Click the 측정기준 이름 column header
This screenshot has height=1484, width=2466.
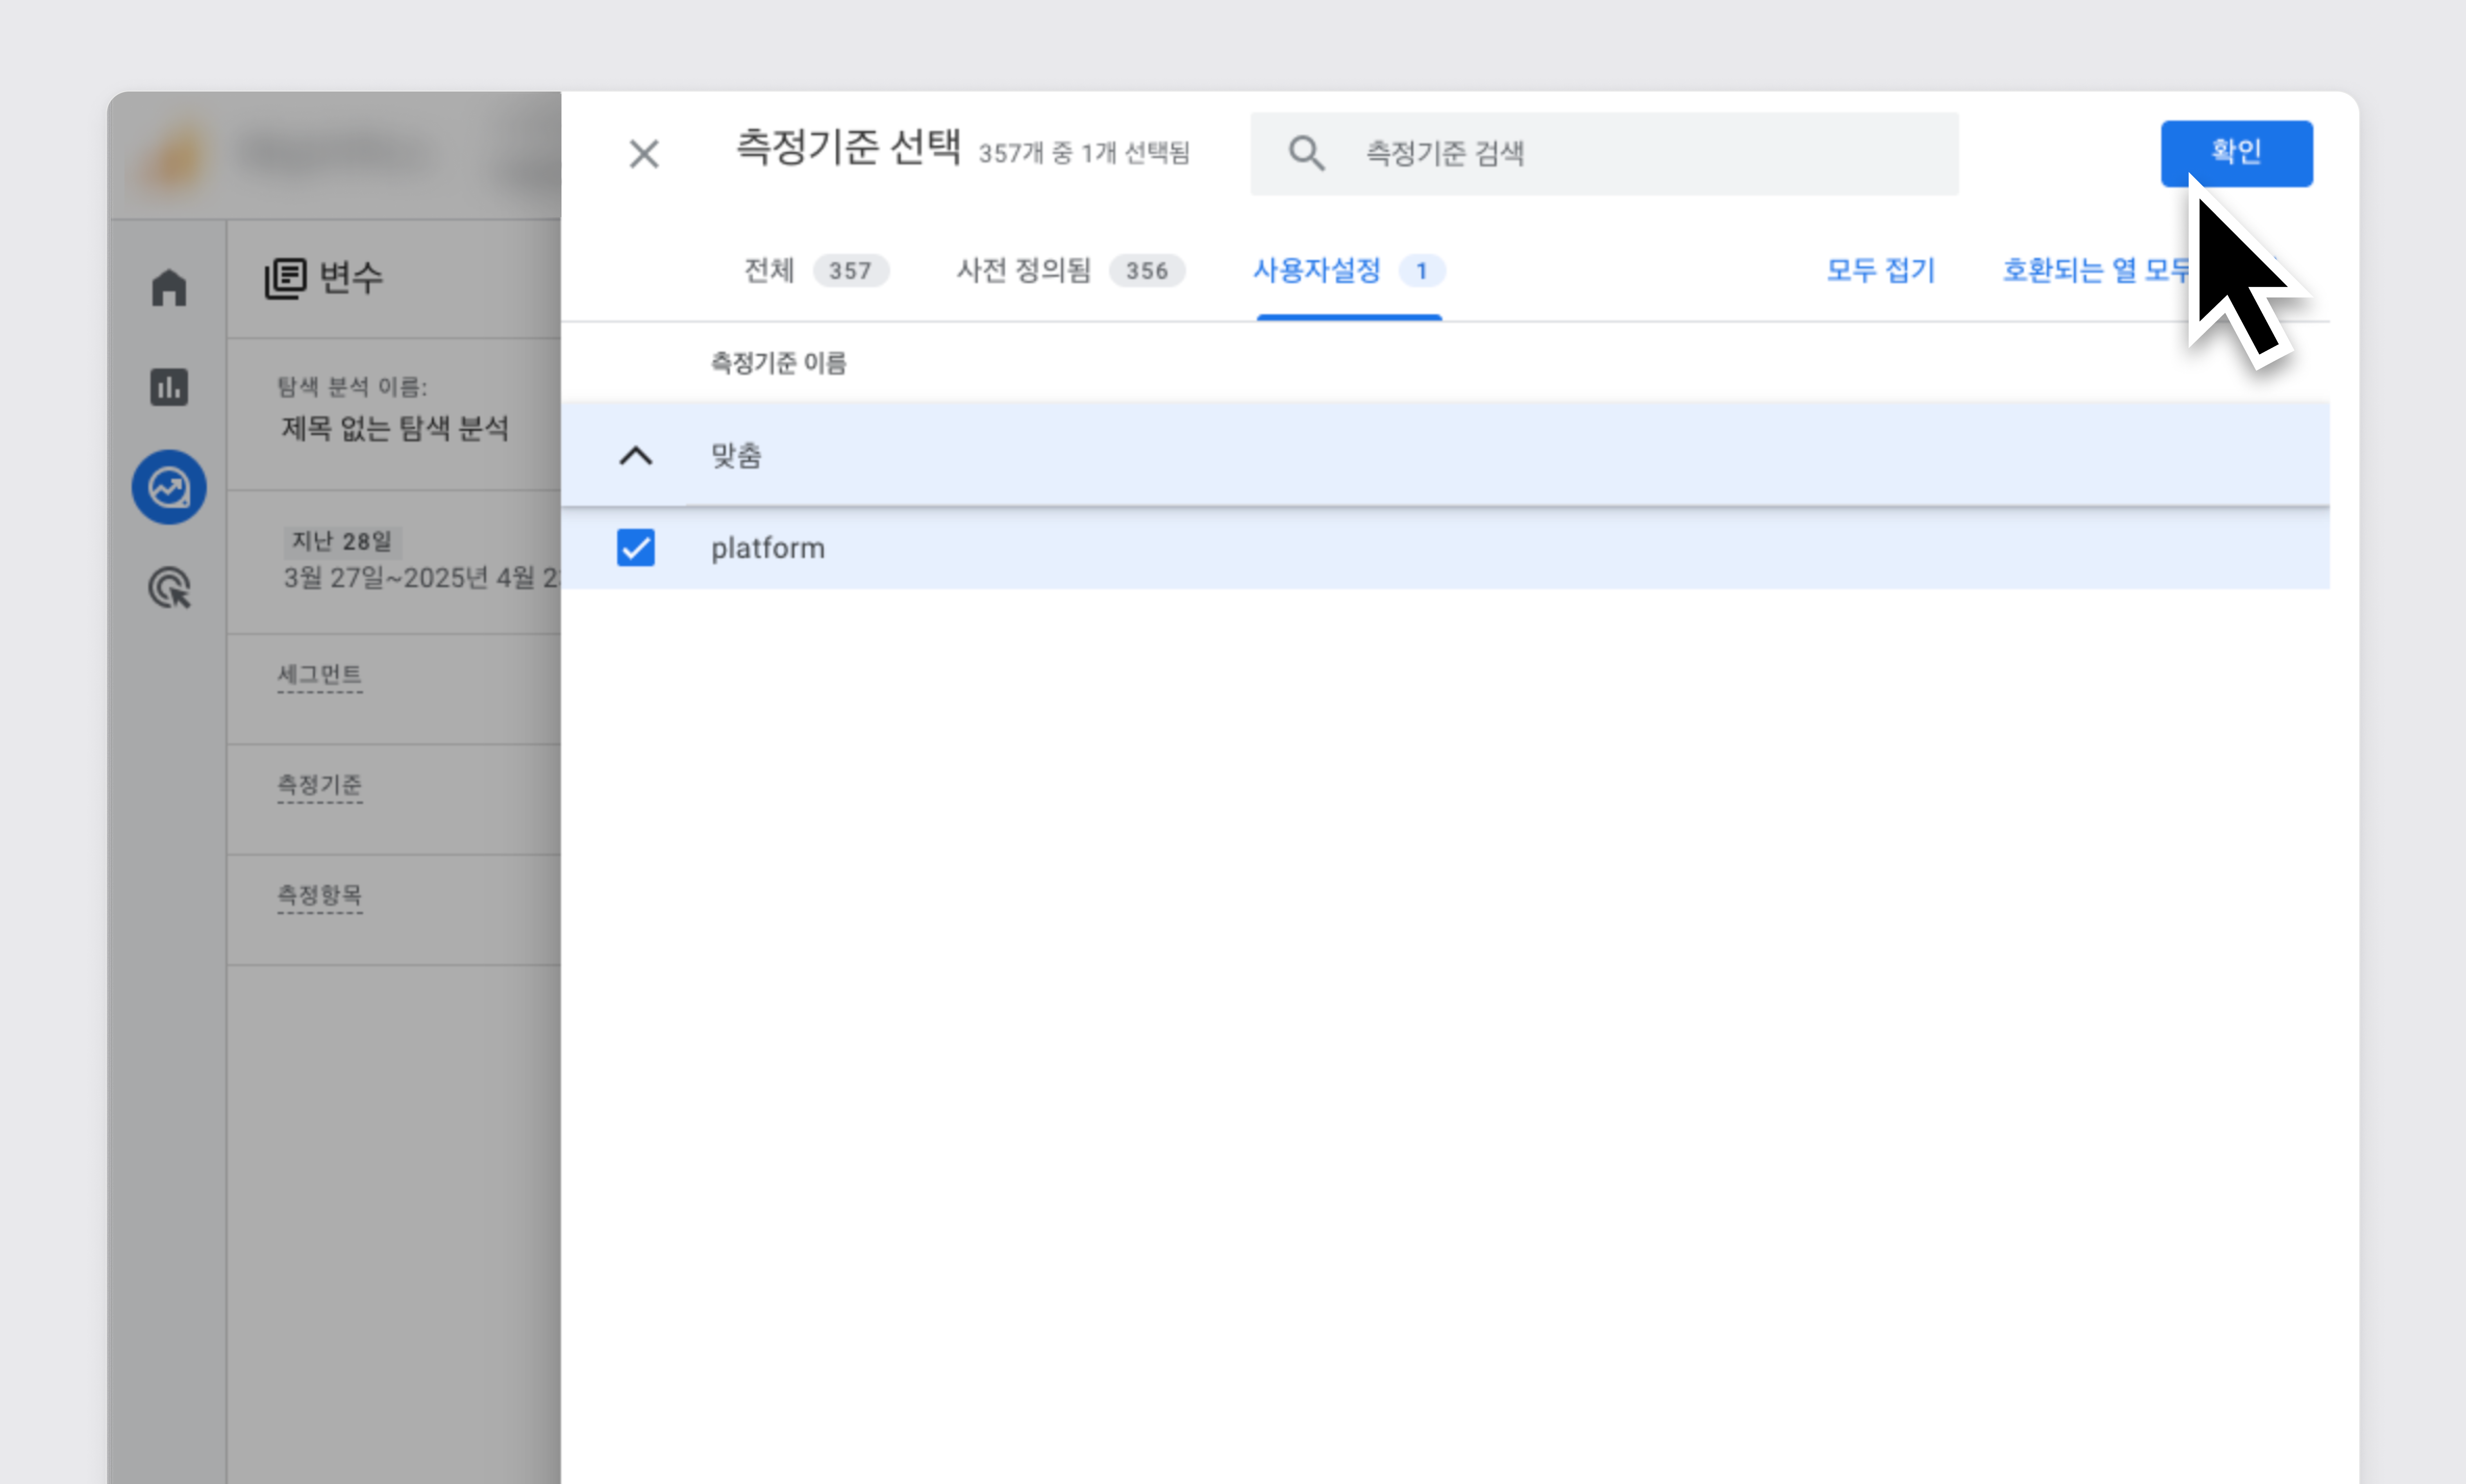(778, 363)
